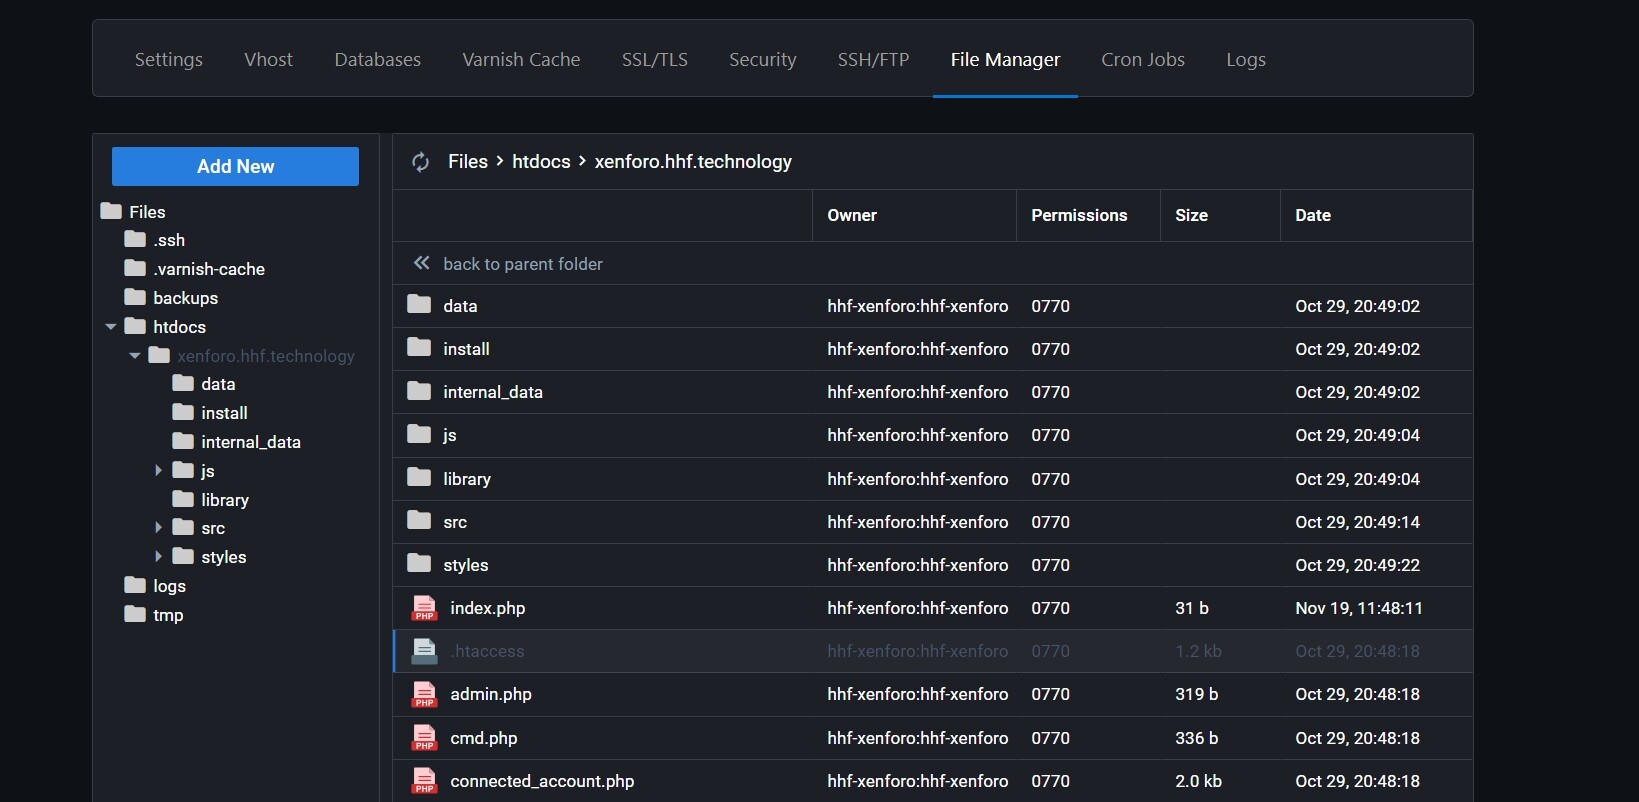Click the library folder icon in sidebar tree
Screen dimensions: 1639x802
[x=183, y=499]
